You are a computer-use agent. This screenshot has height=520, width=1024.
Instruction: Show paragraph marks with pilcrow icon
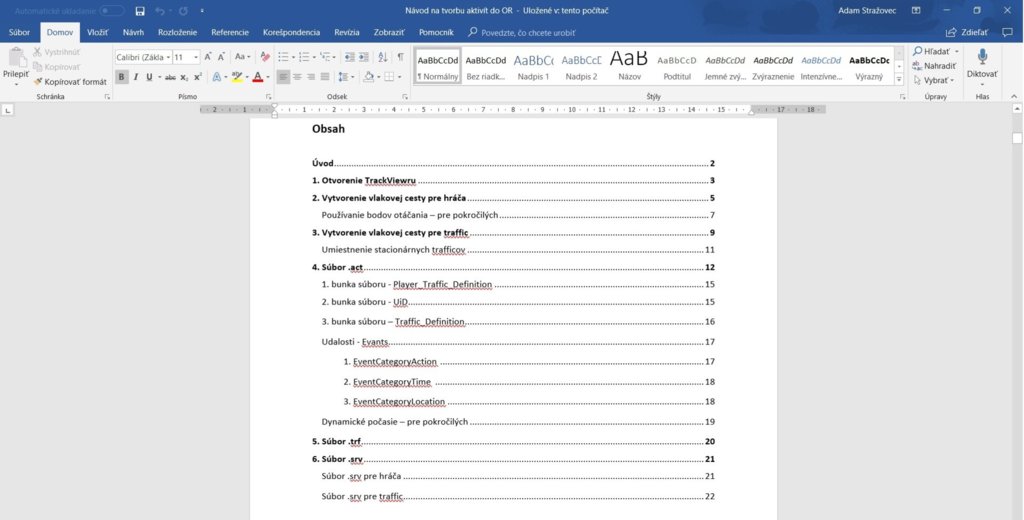(400, 57)
